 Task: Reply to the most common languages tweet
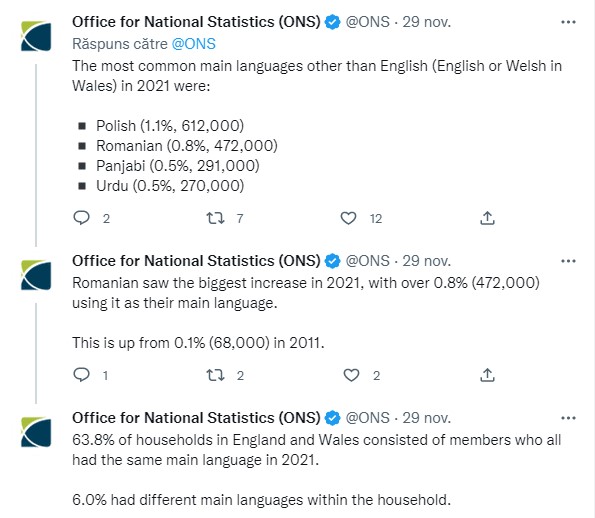(x=82, y=218)
